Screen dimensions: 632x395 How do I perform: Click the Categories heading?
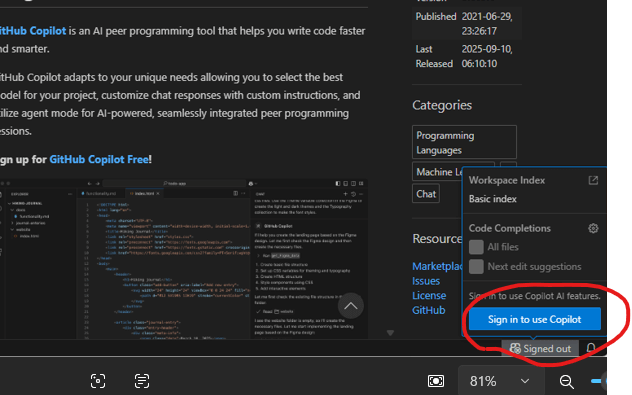pos(442,106)
